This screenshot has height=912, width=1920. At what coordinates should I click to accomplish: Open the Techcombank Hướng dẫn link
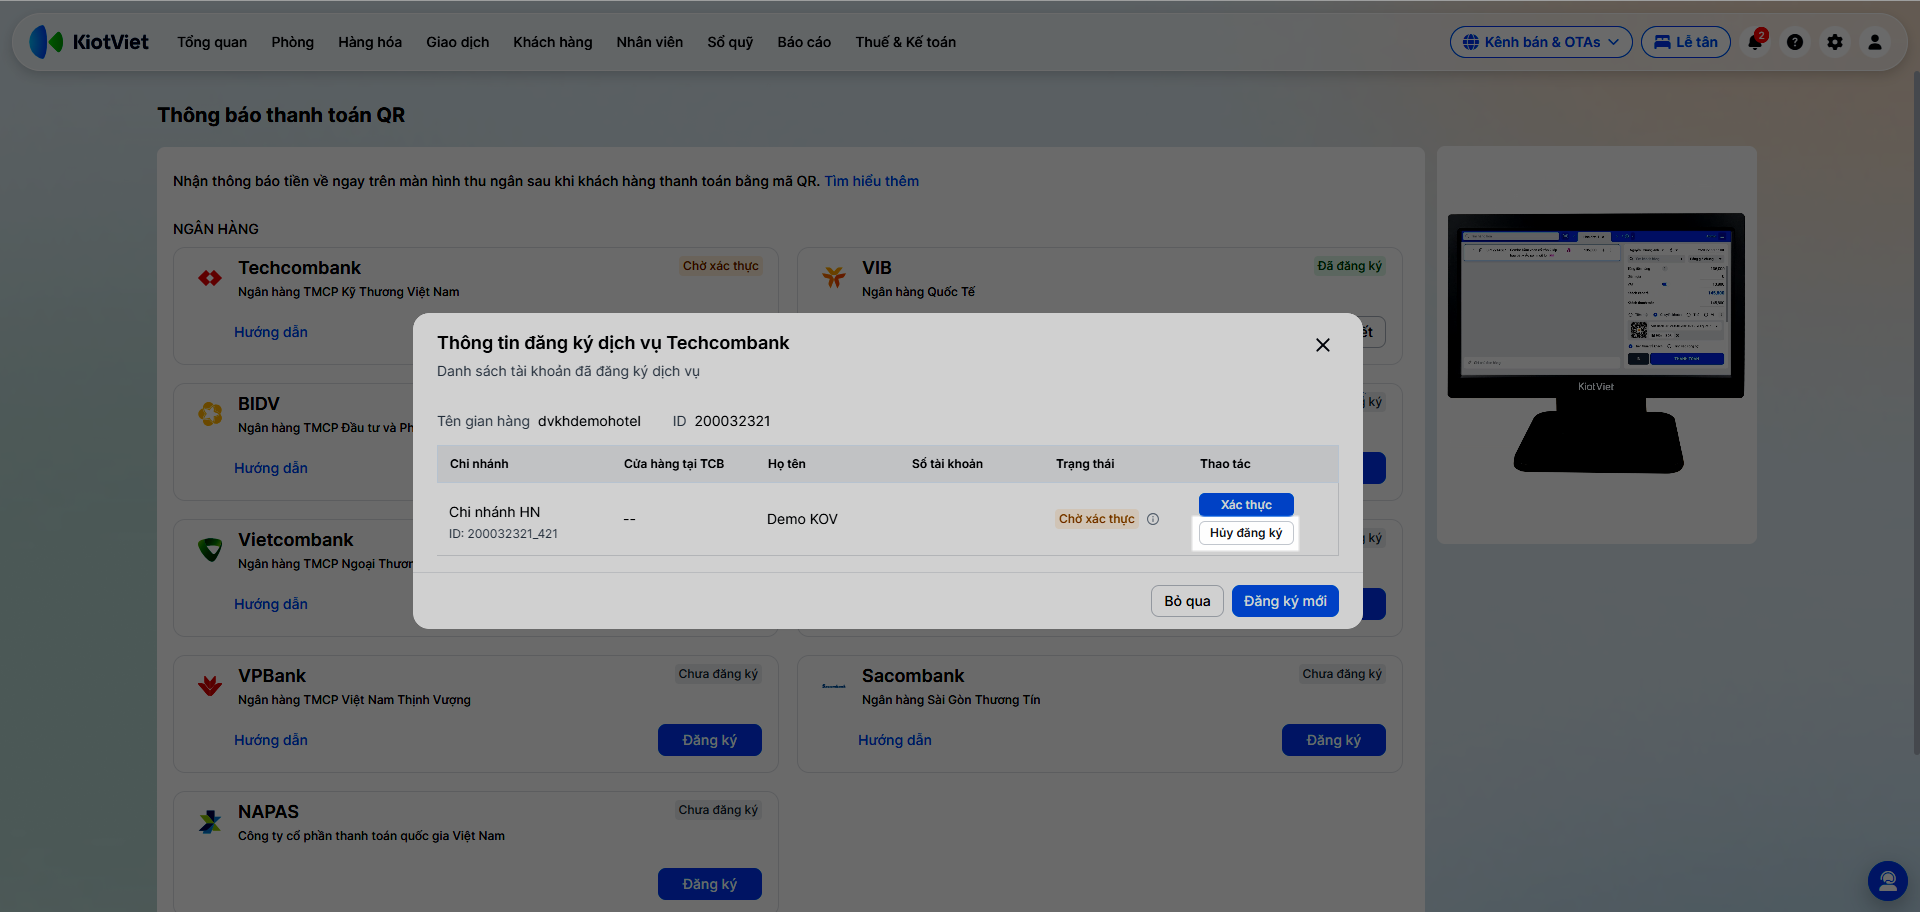271,332
